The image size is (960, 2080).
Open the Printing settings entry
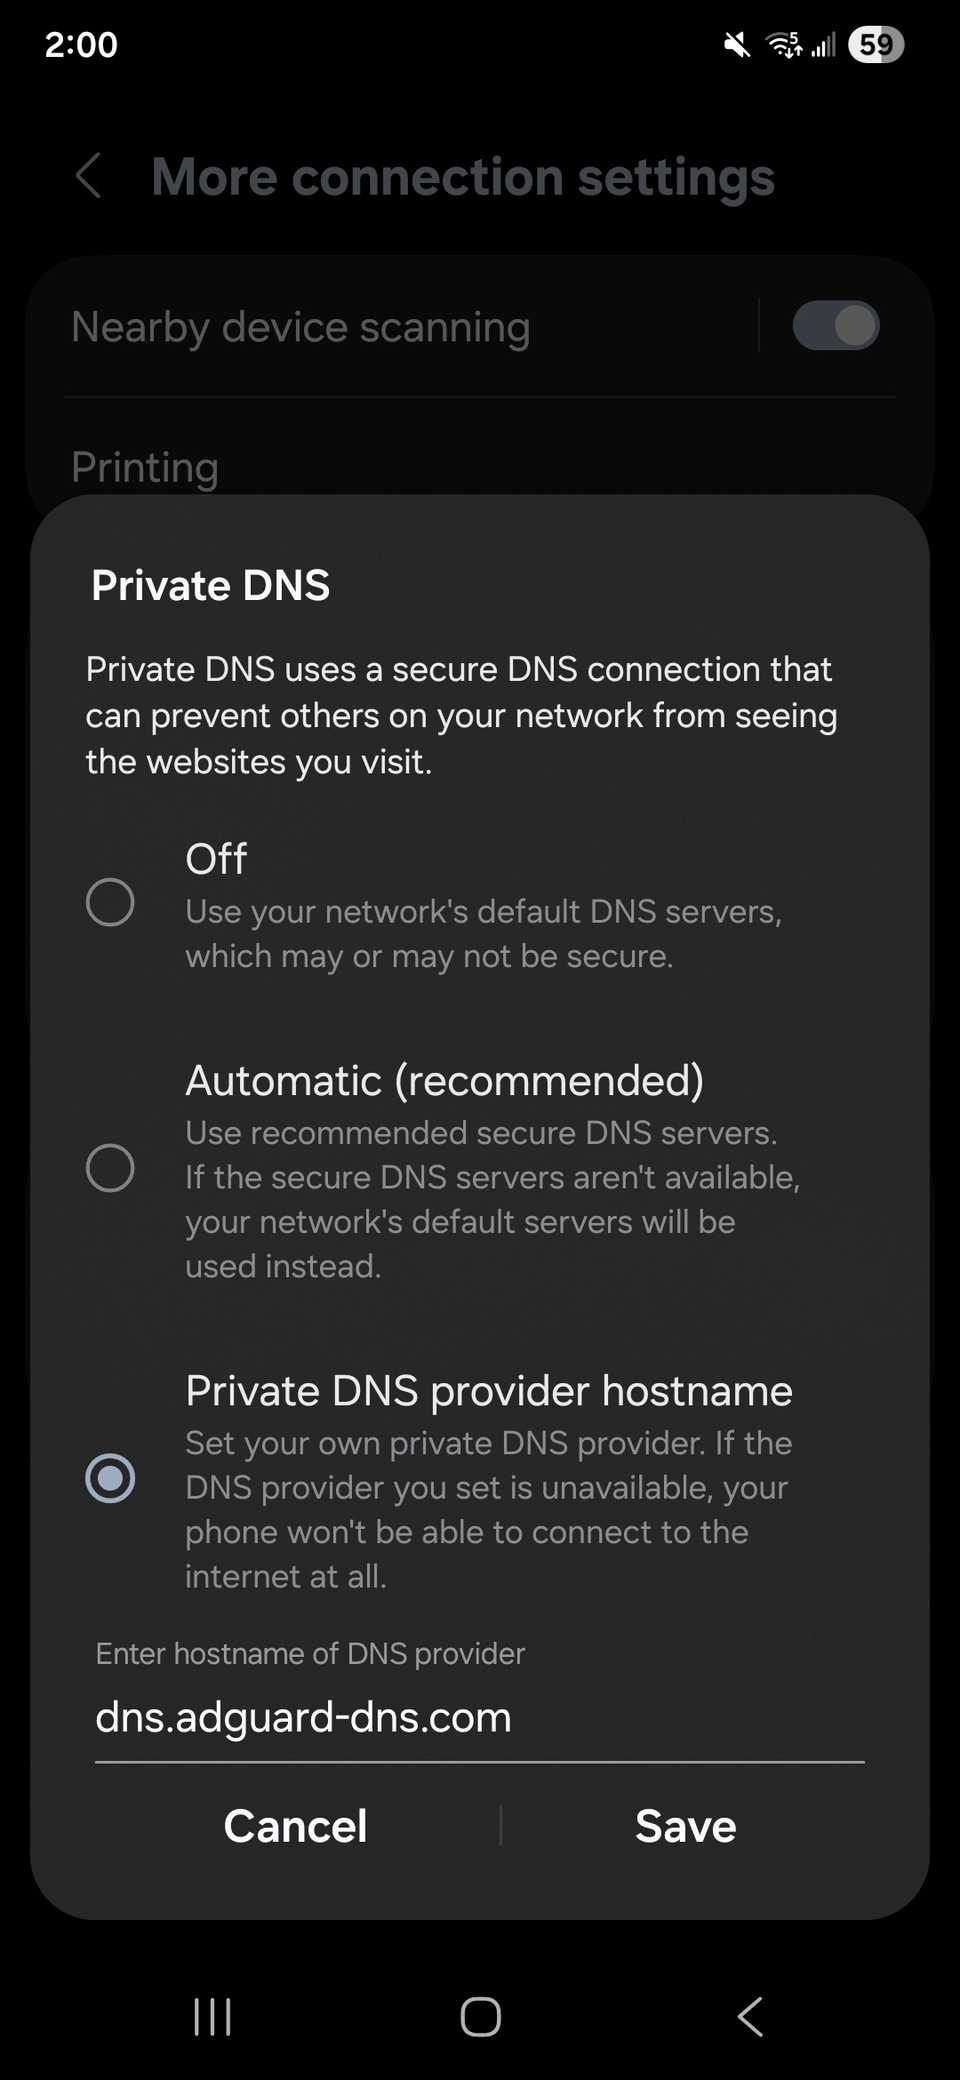point(145,467)
